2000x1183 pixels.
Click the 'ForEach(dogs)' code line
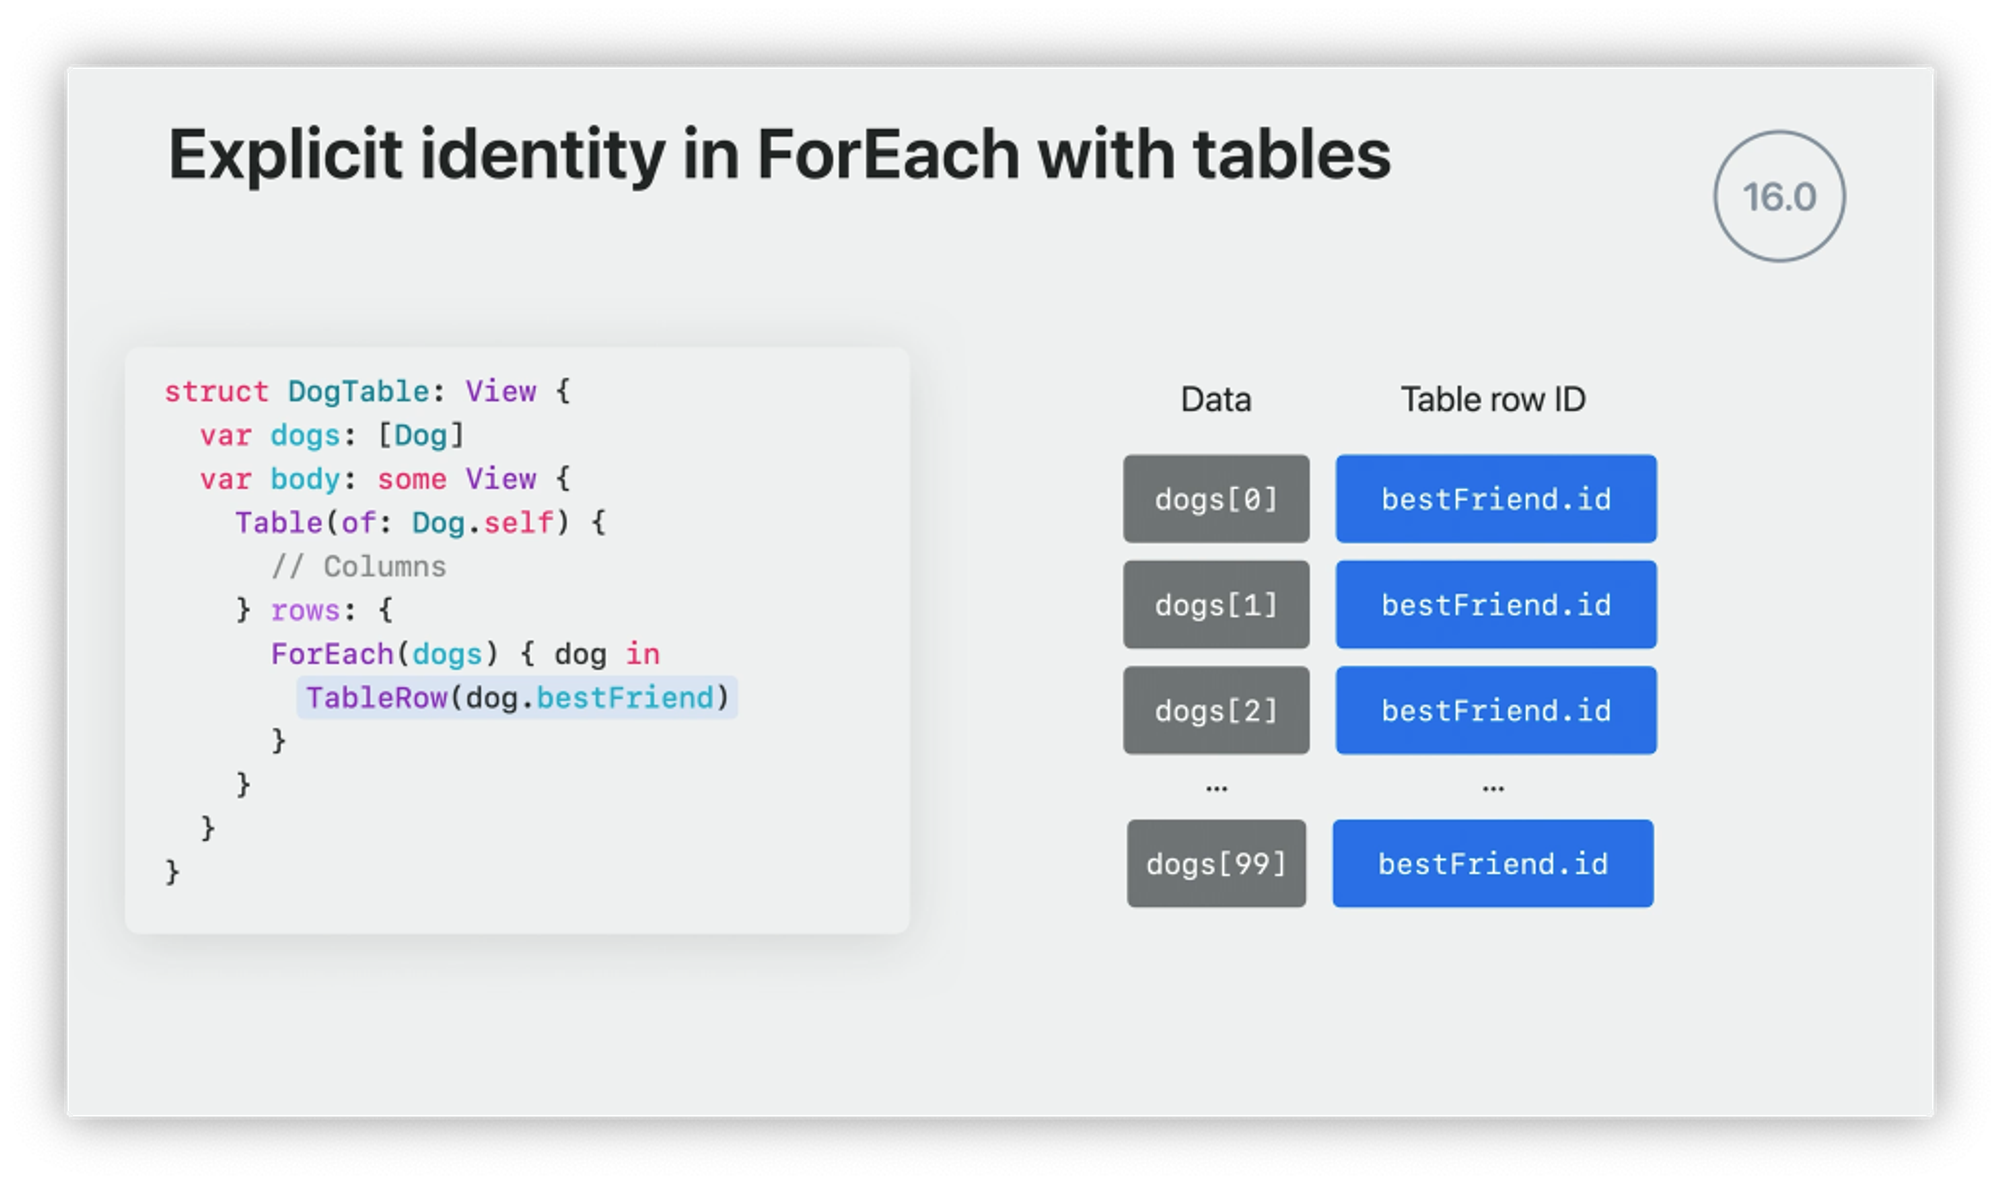point(465,654)
